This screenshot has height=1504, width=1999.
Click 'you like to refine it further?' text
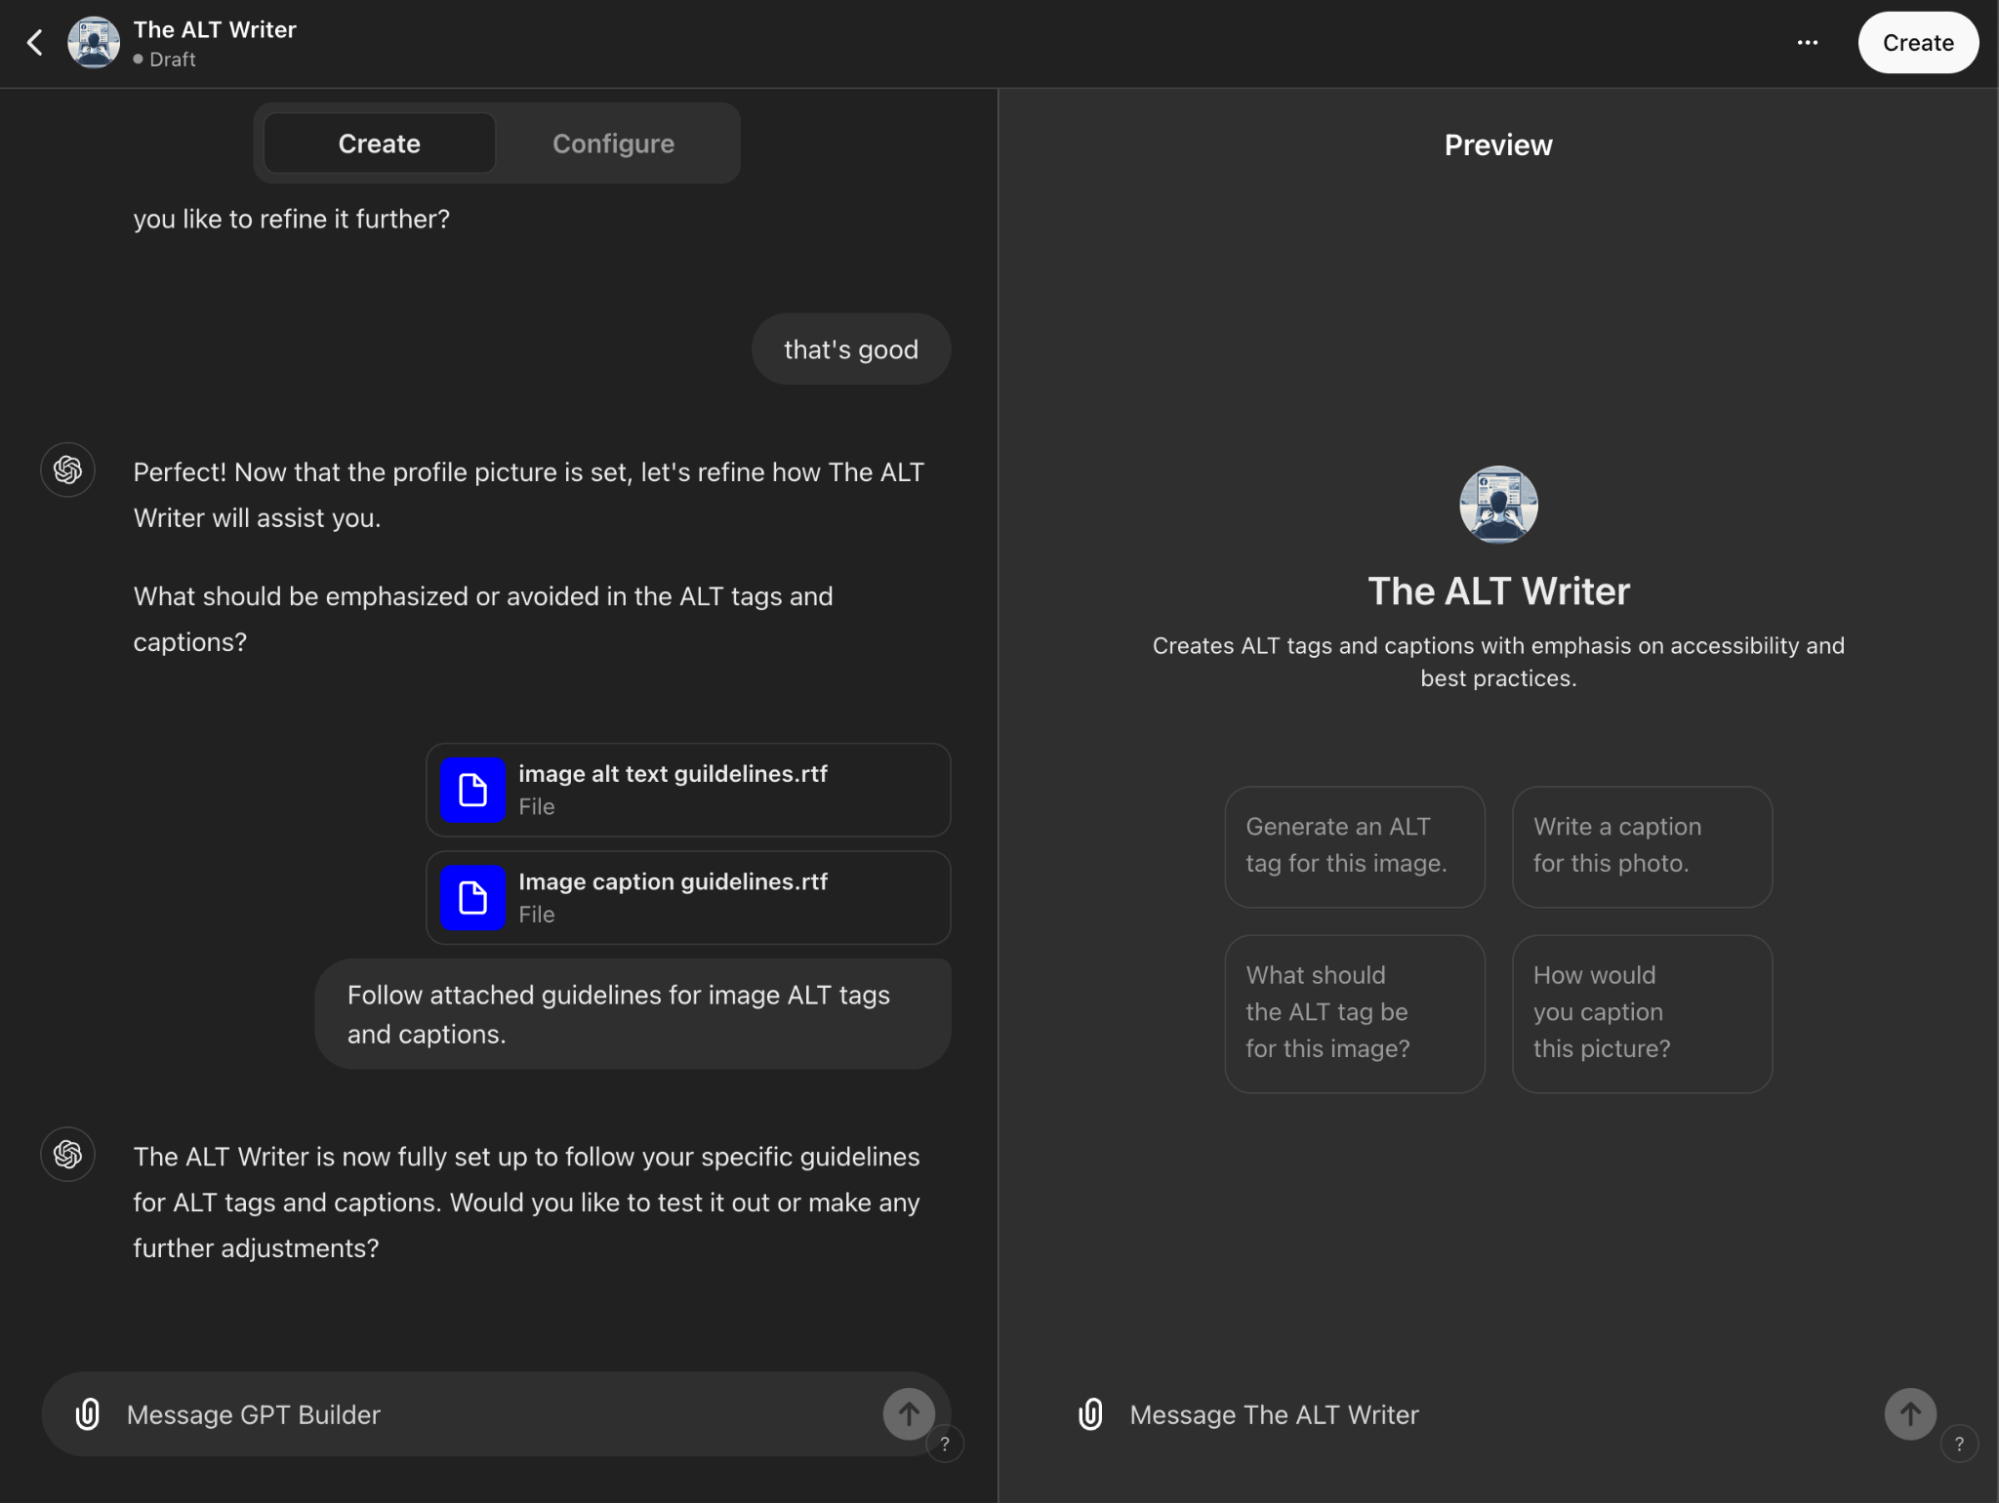click(x=292, y=219)
